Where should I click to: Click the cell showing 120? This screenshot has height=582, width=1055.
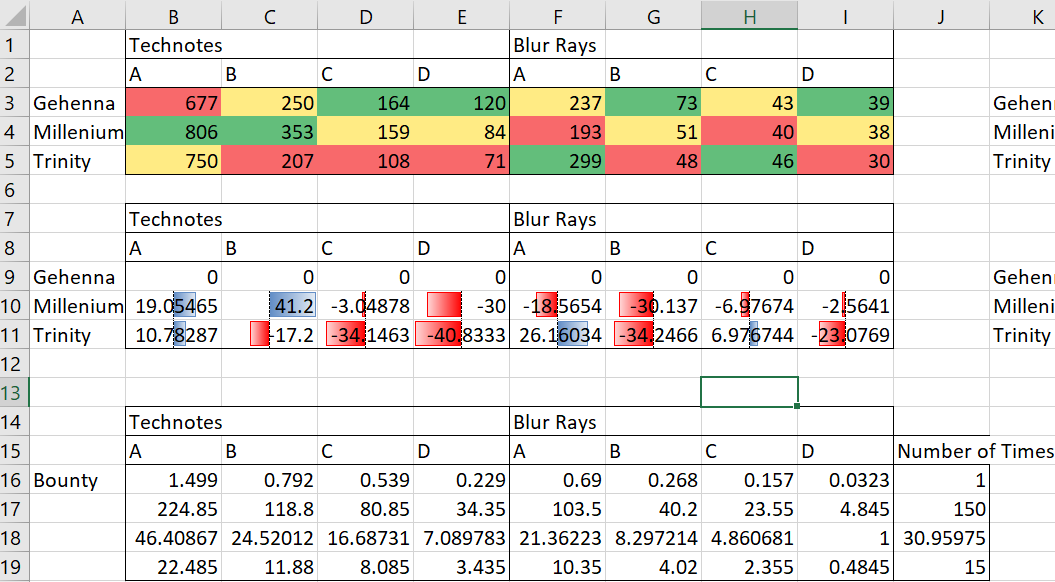(x=462, y=102)
